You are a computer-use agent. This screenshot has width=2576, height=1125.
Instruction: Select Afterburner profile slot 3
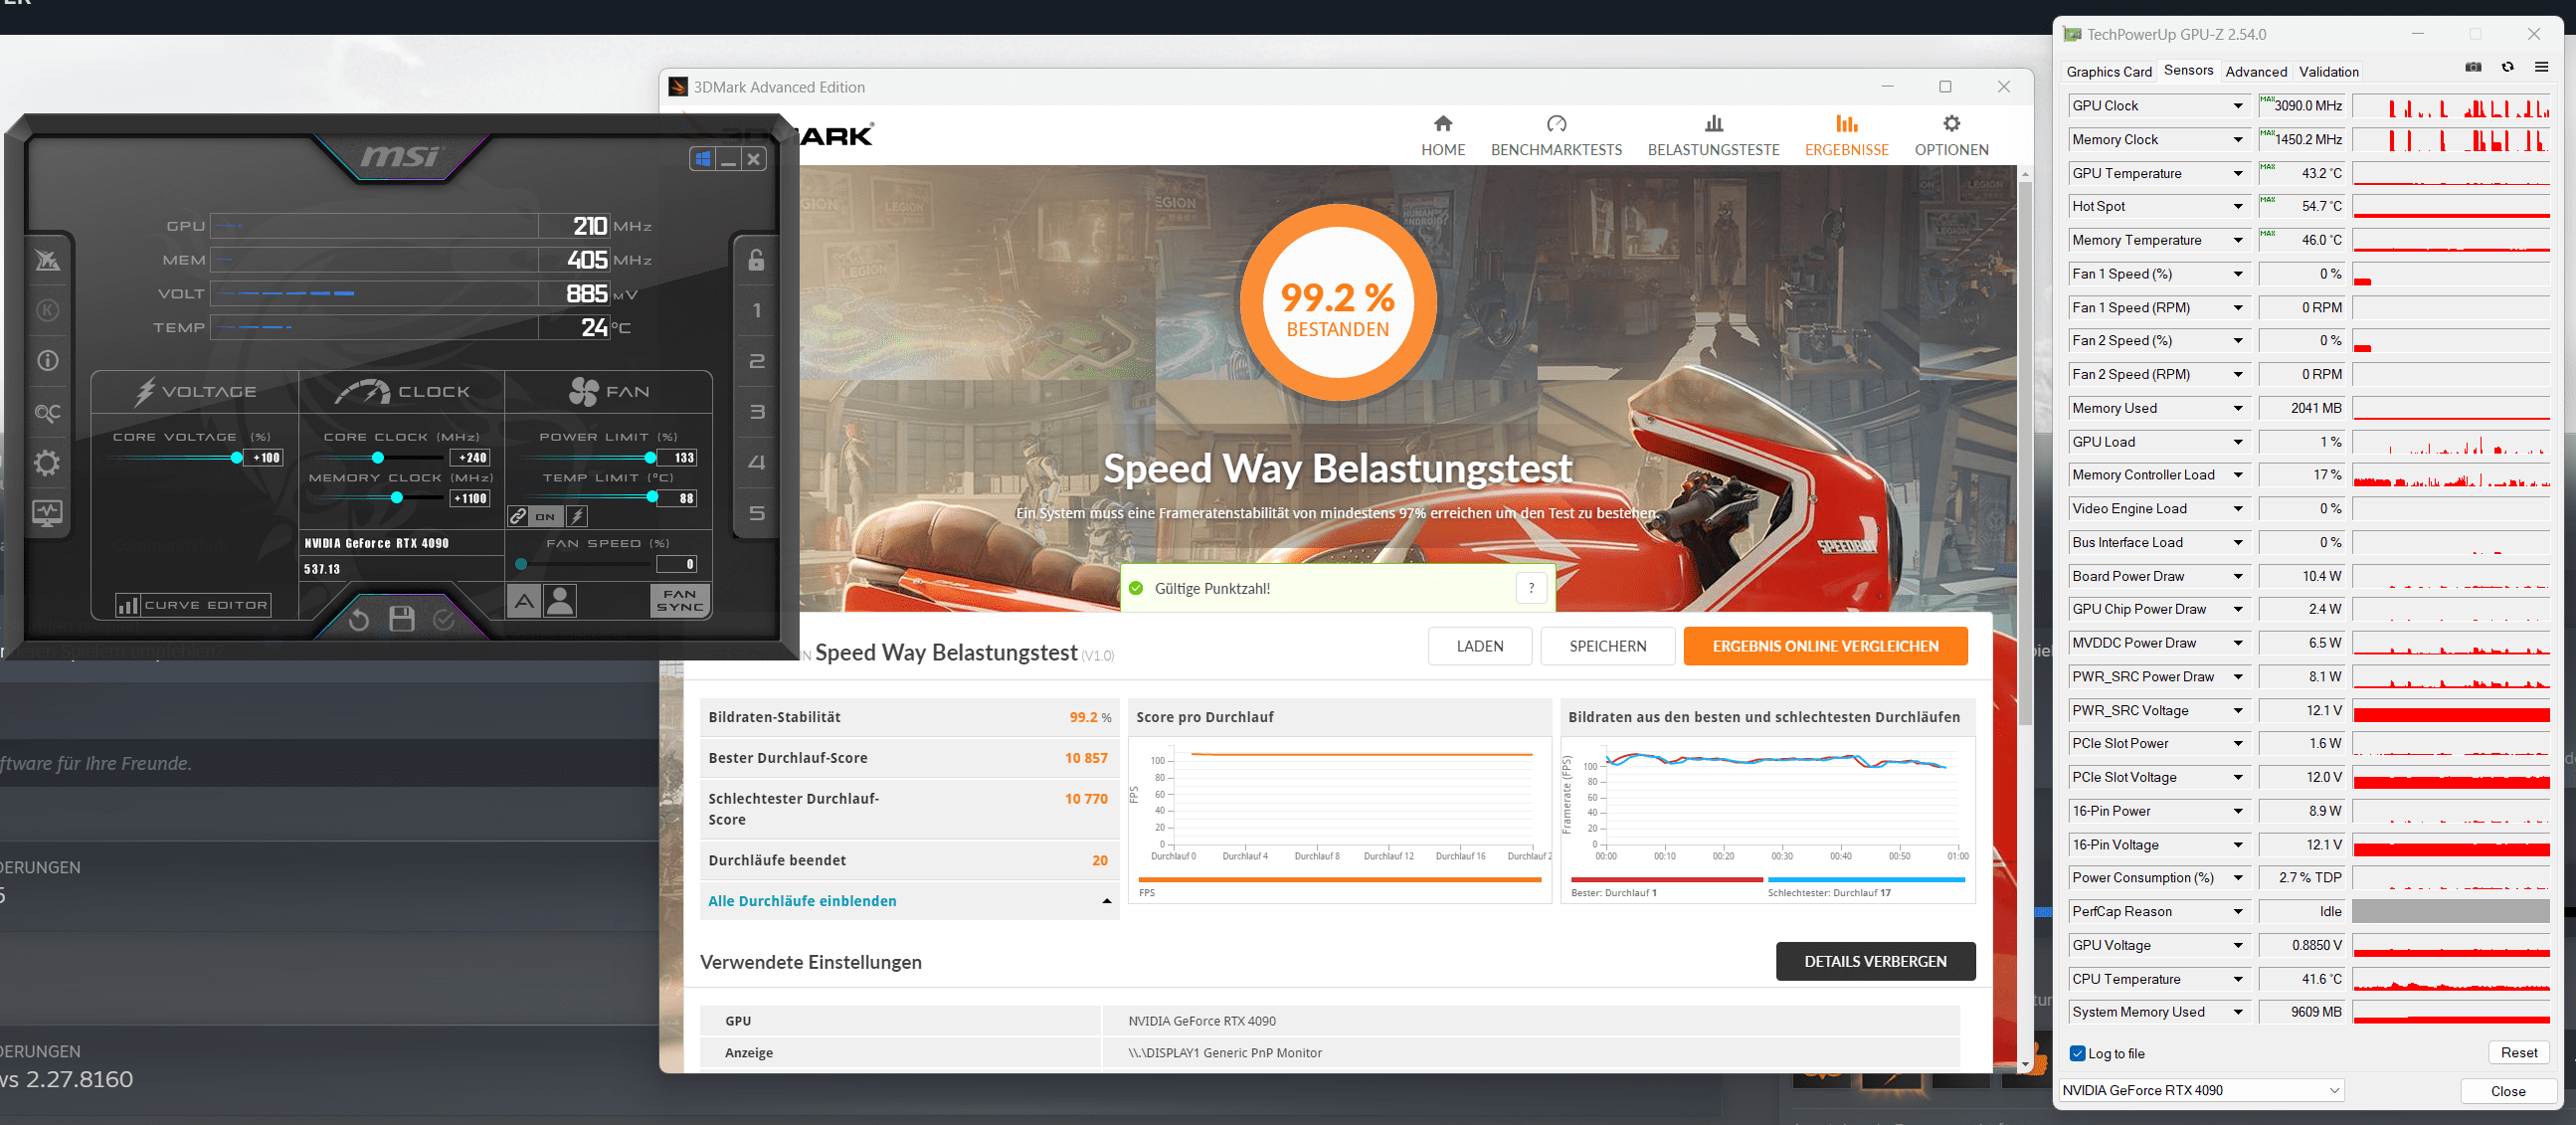point(756,411)
